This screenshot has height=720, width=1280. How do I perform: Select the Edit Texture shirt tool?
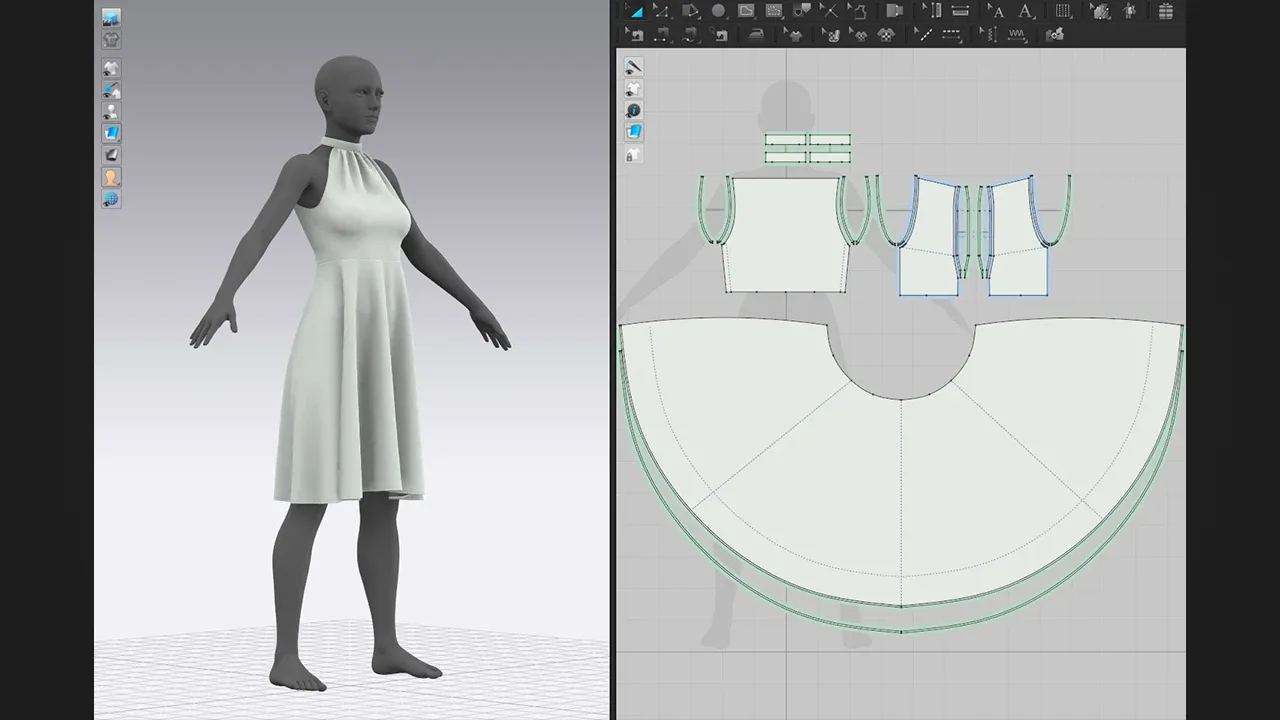793,34
